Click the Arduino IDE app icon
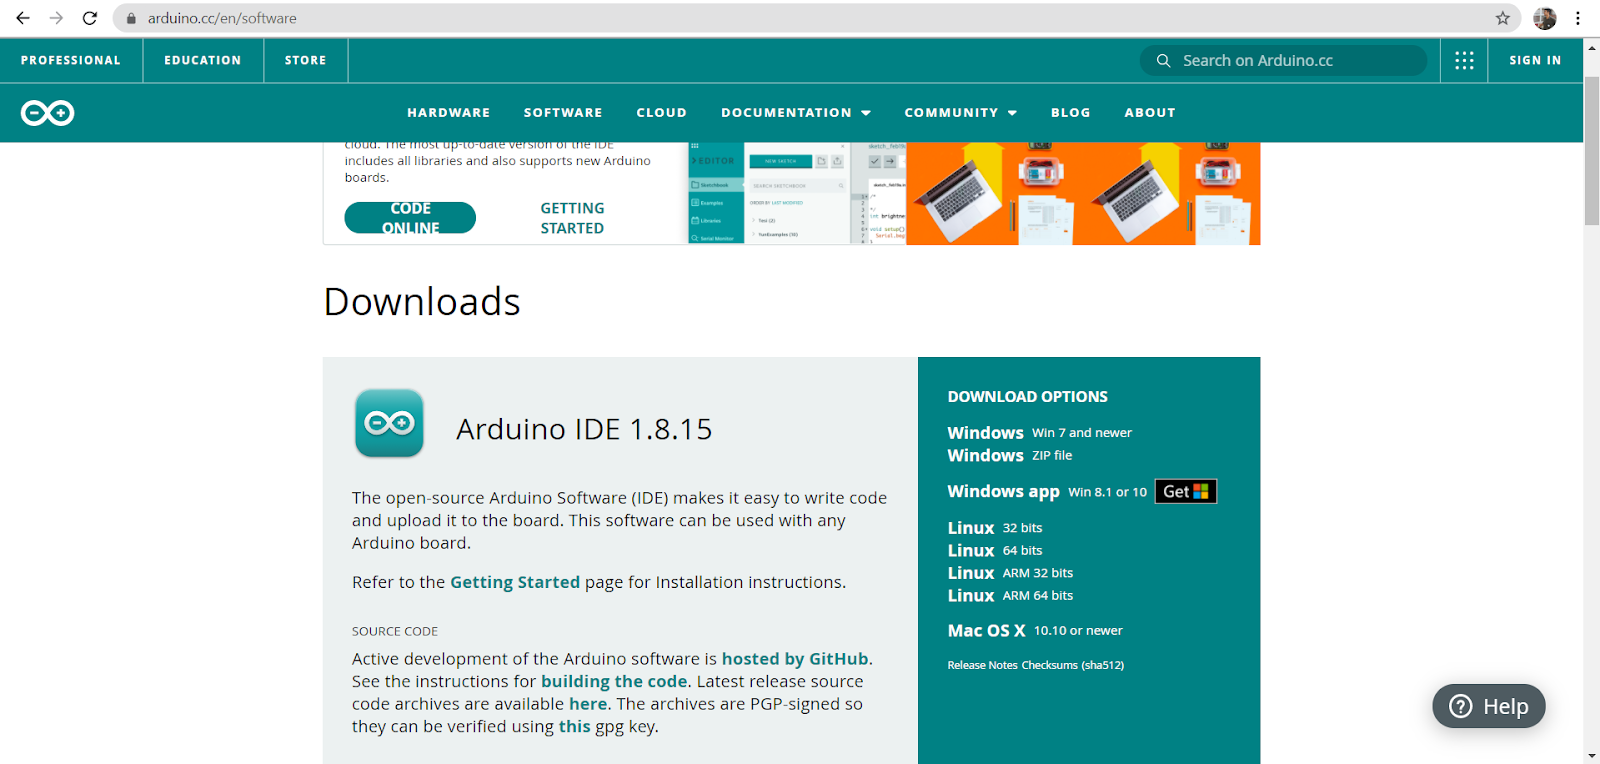Screen dimensions: 1600x764 389,423
